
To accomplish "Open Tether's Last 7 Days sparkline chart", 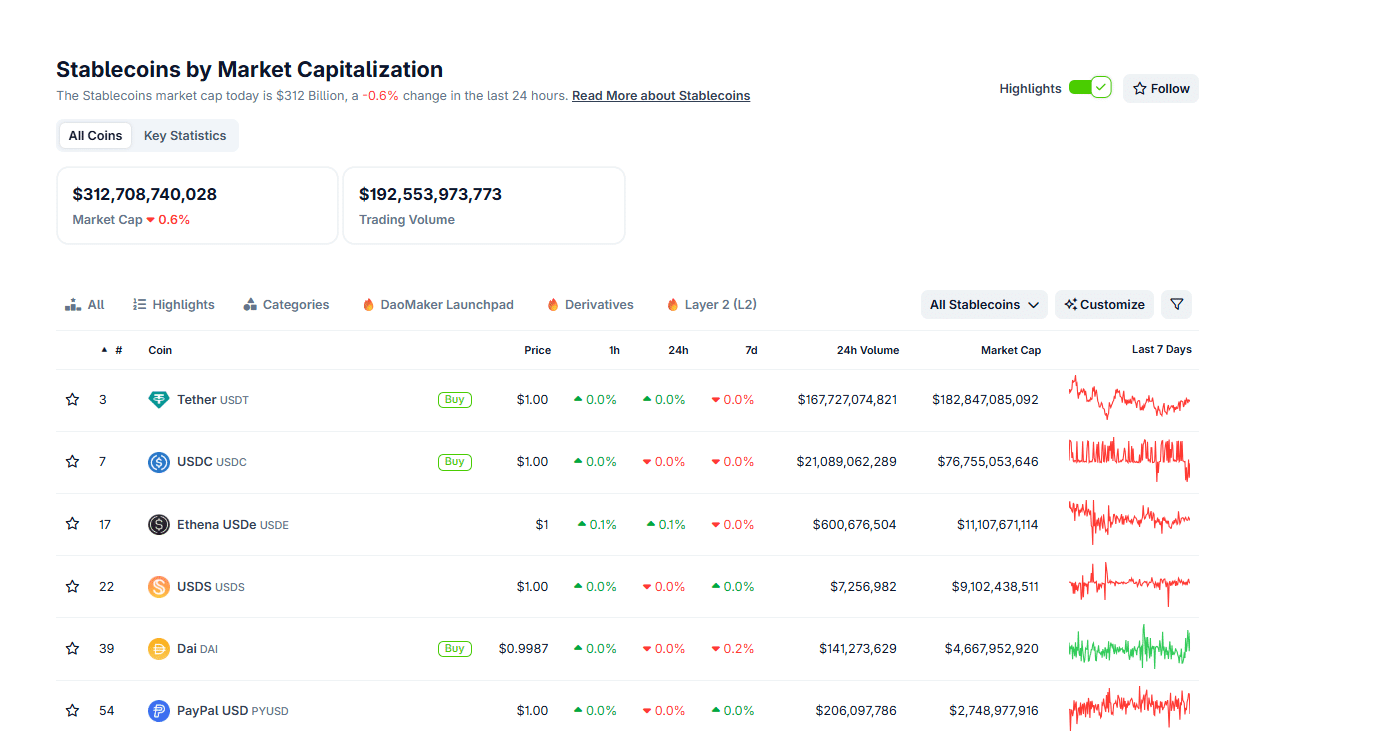I will coord(1129,399).
